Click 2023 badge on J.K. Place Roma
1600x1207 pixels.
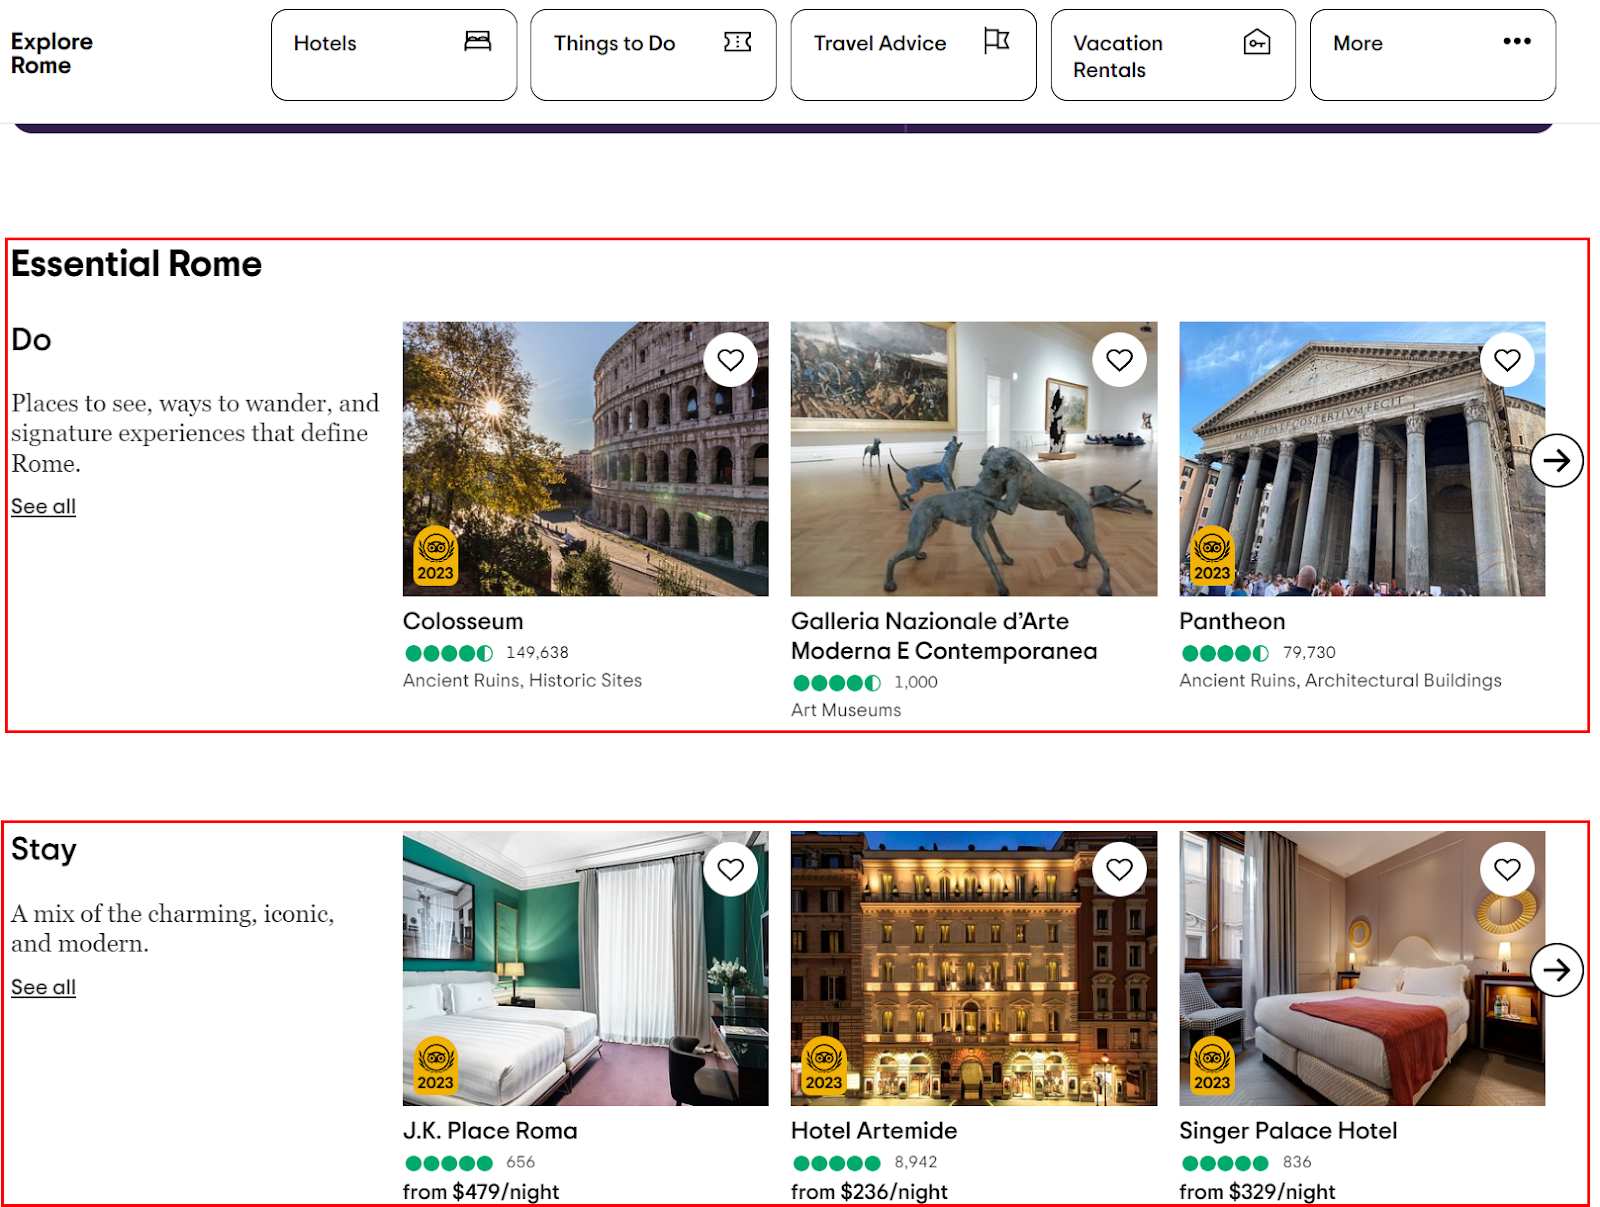(436, 1066)
